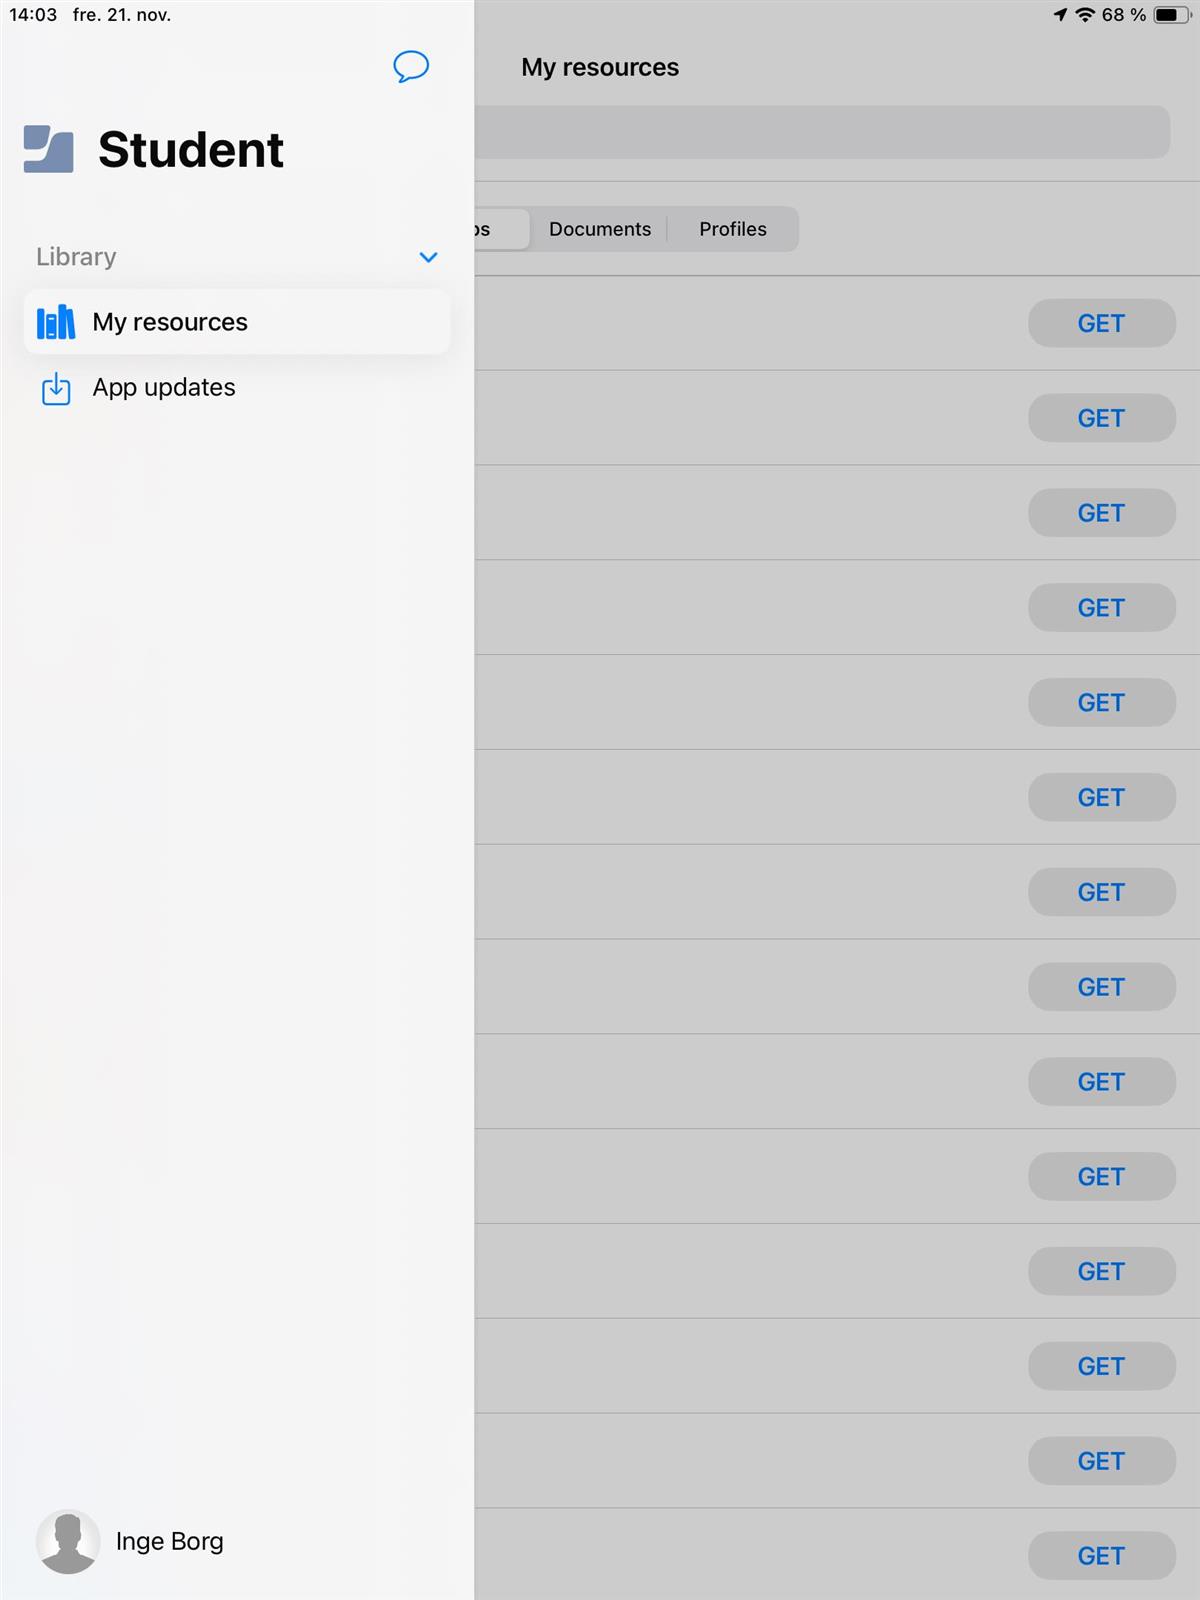This screenshot has height=1600, width=1200.
Task: Switch to the Profiles tab
Action: [733, 229]
